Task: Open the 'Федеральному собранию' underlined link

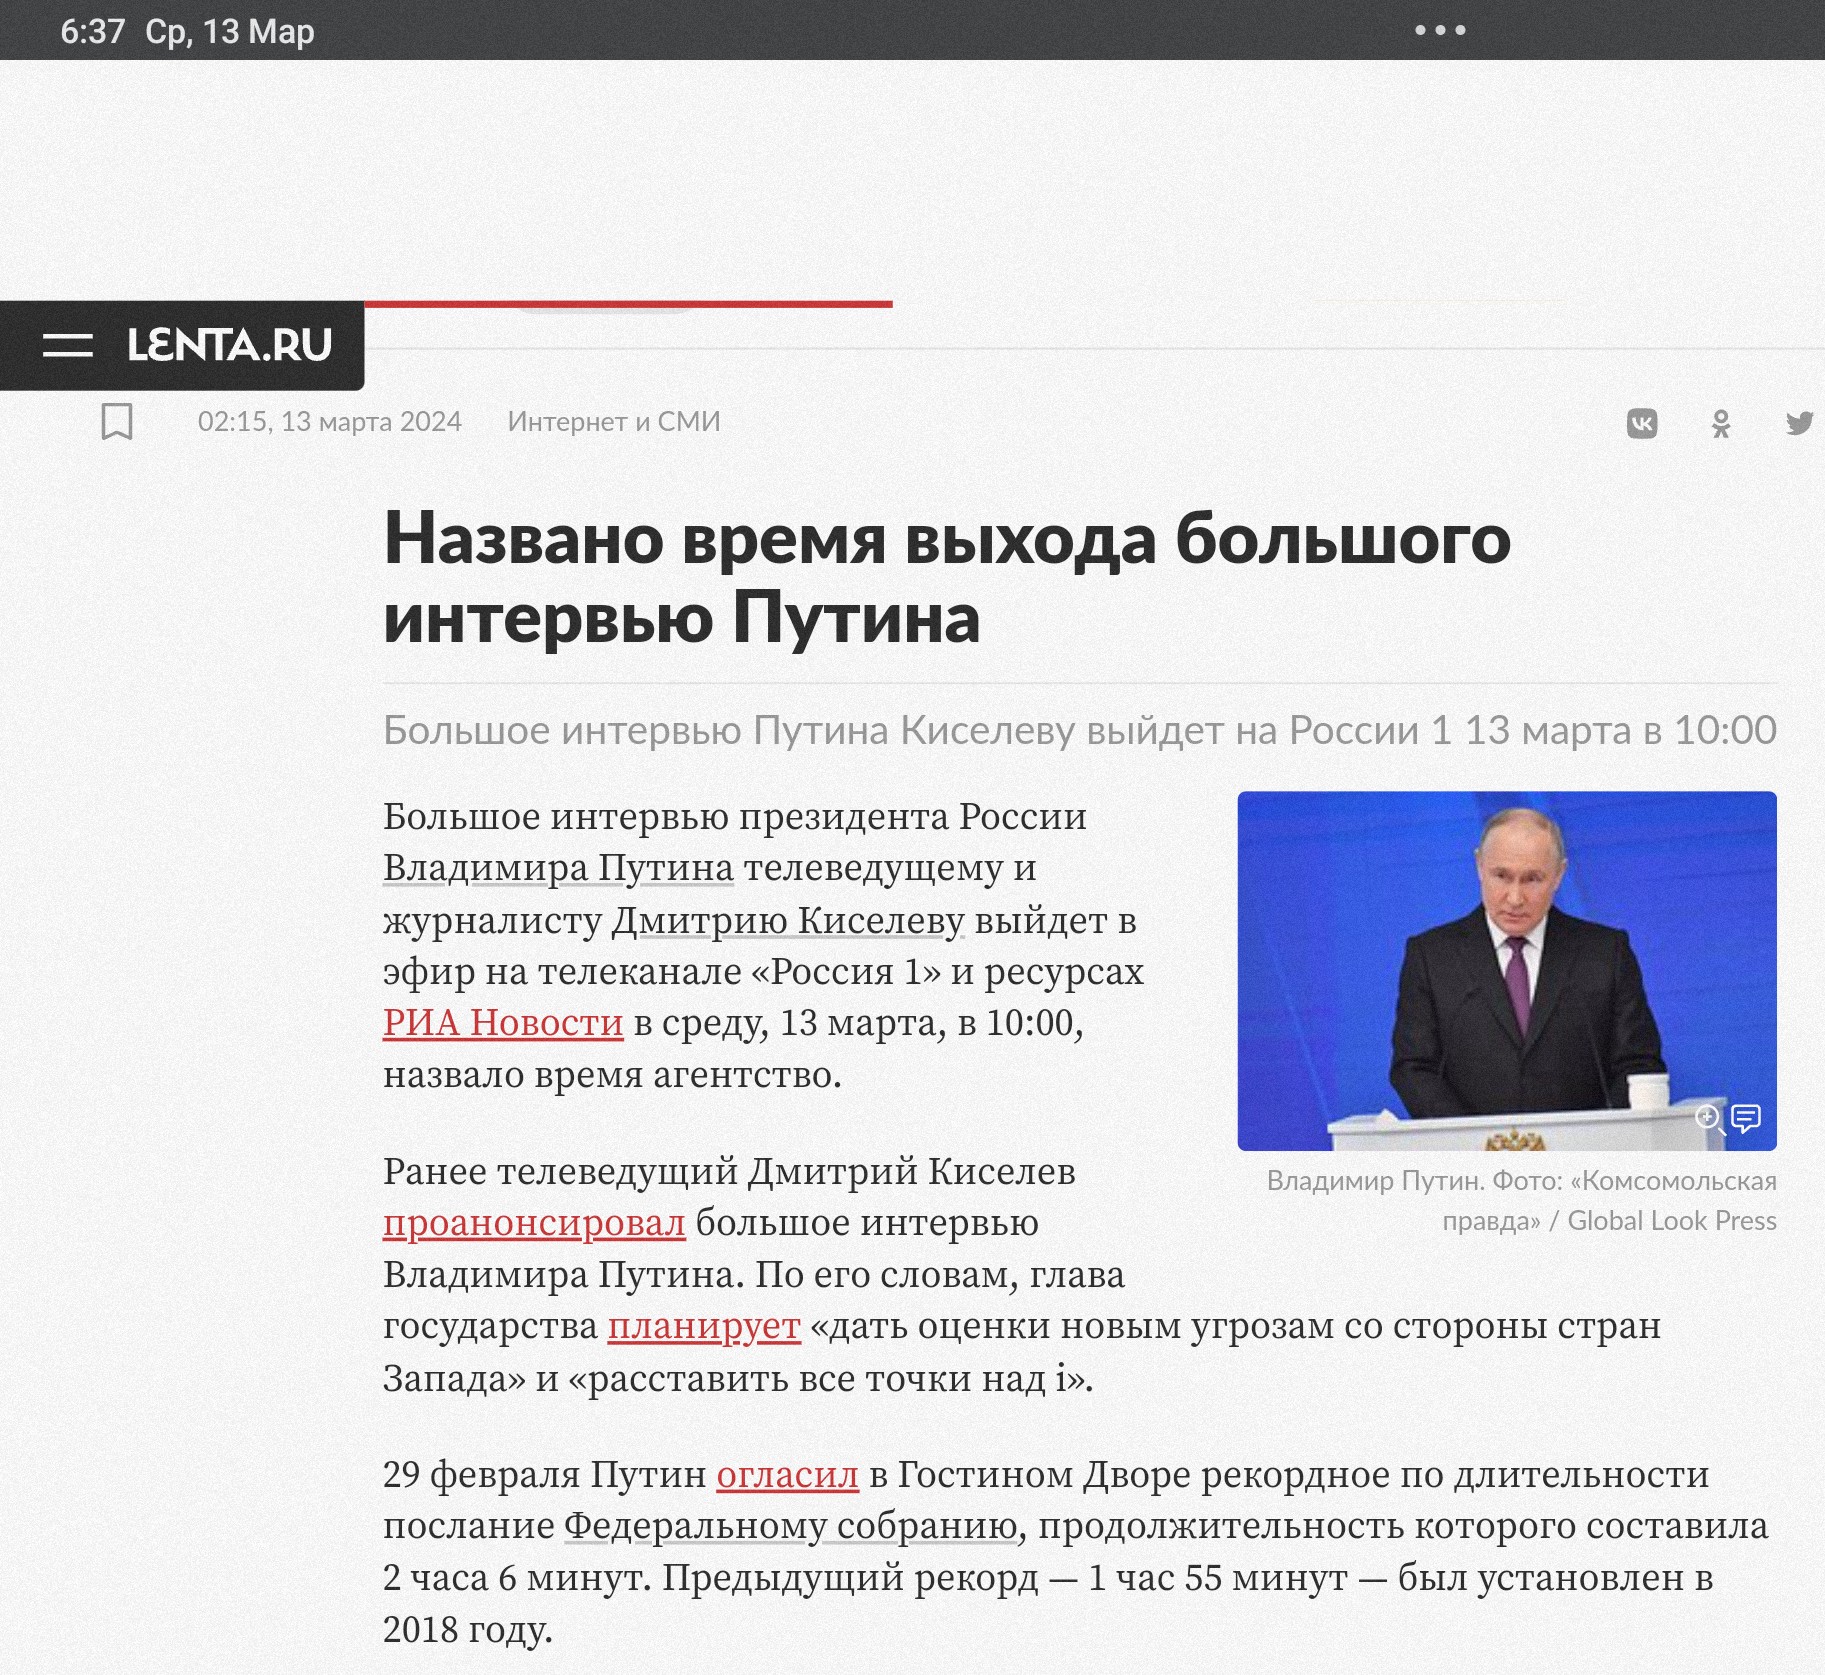Action: (x=790, y=1527)
